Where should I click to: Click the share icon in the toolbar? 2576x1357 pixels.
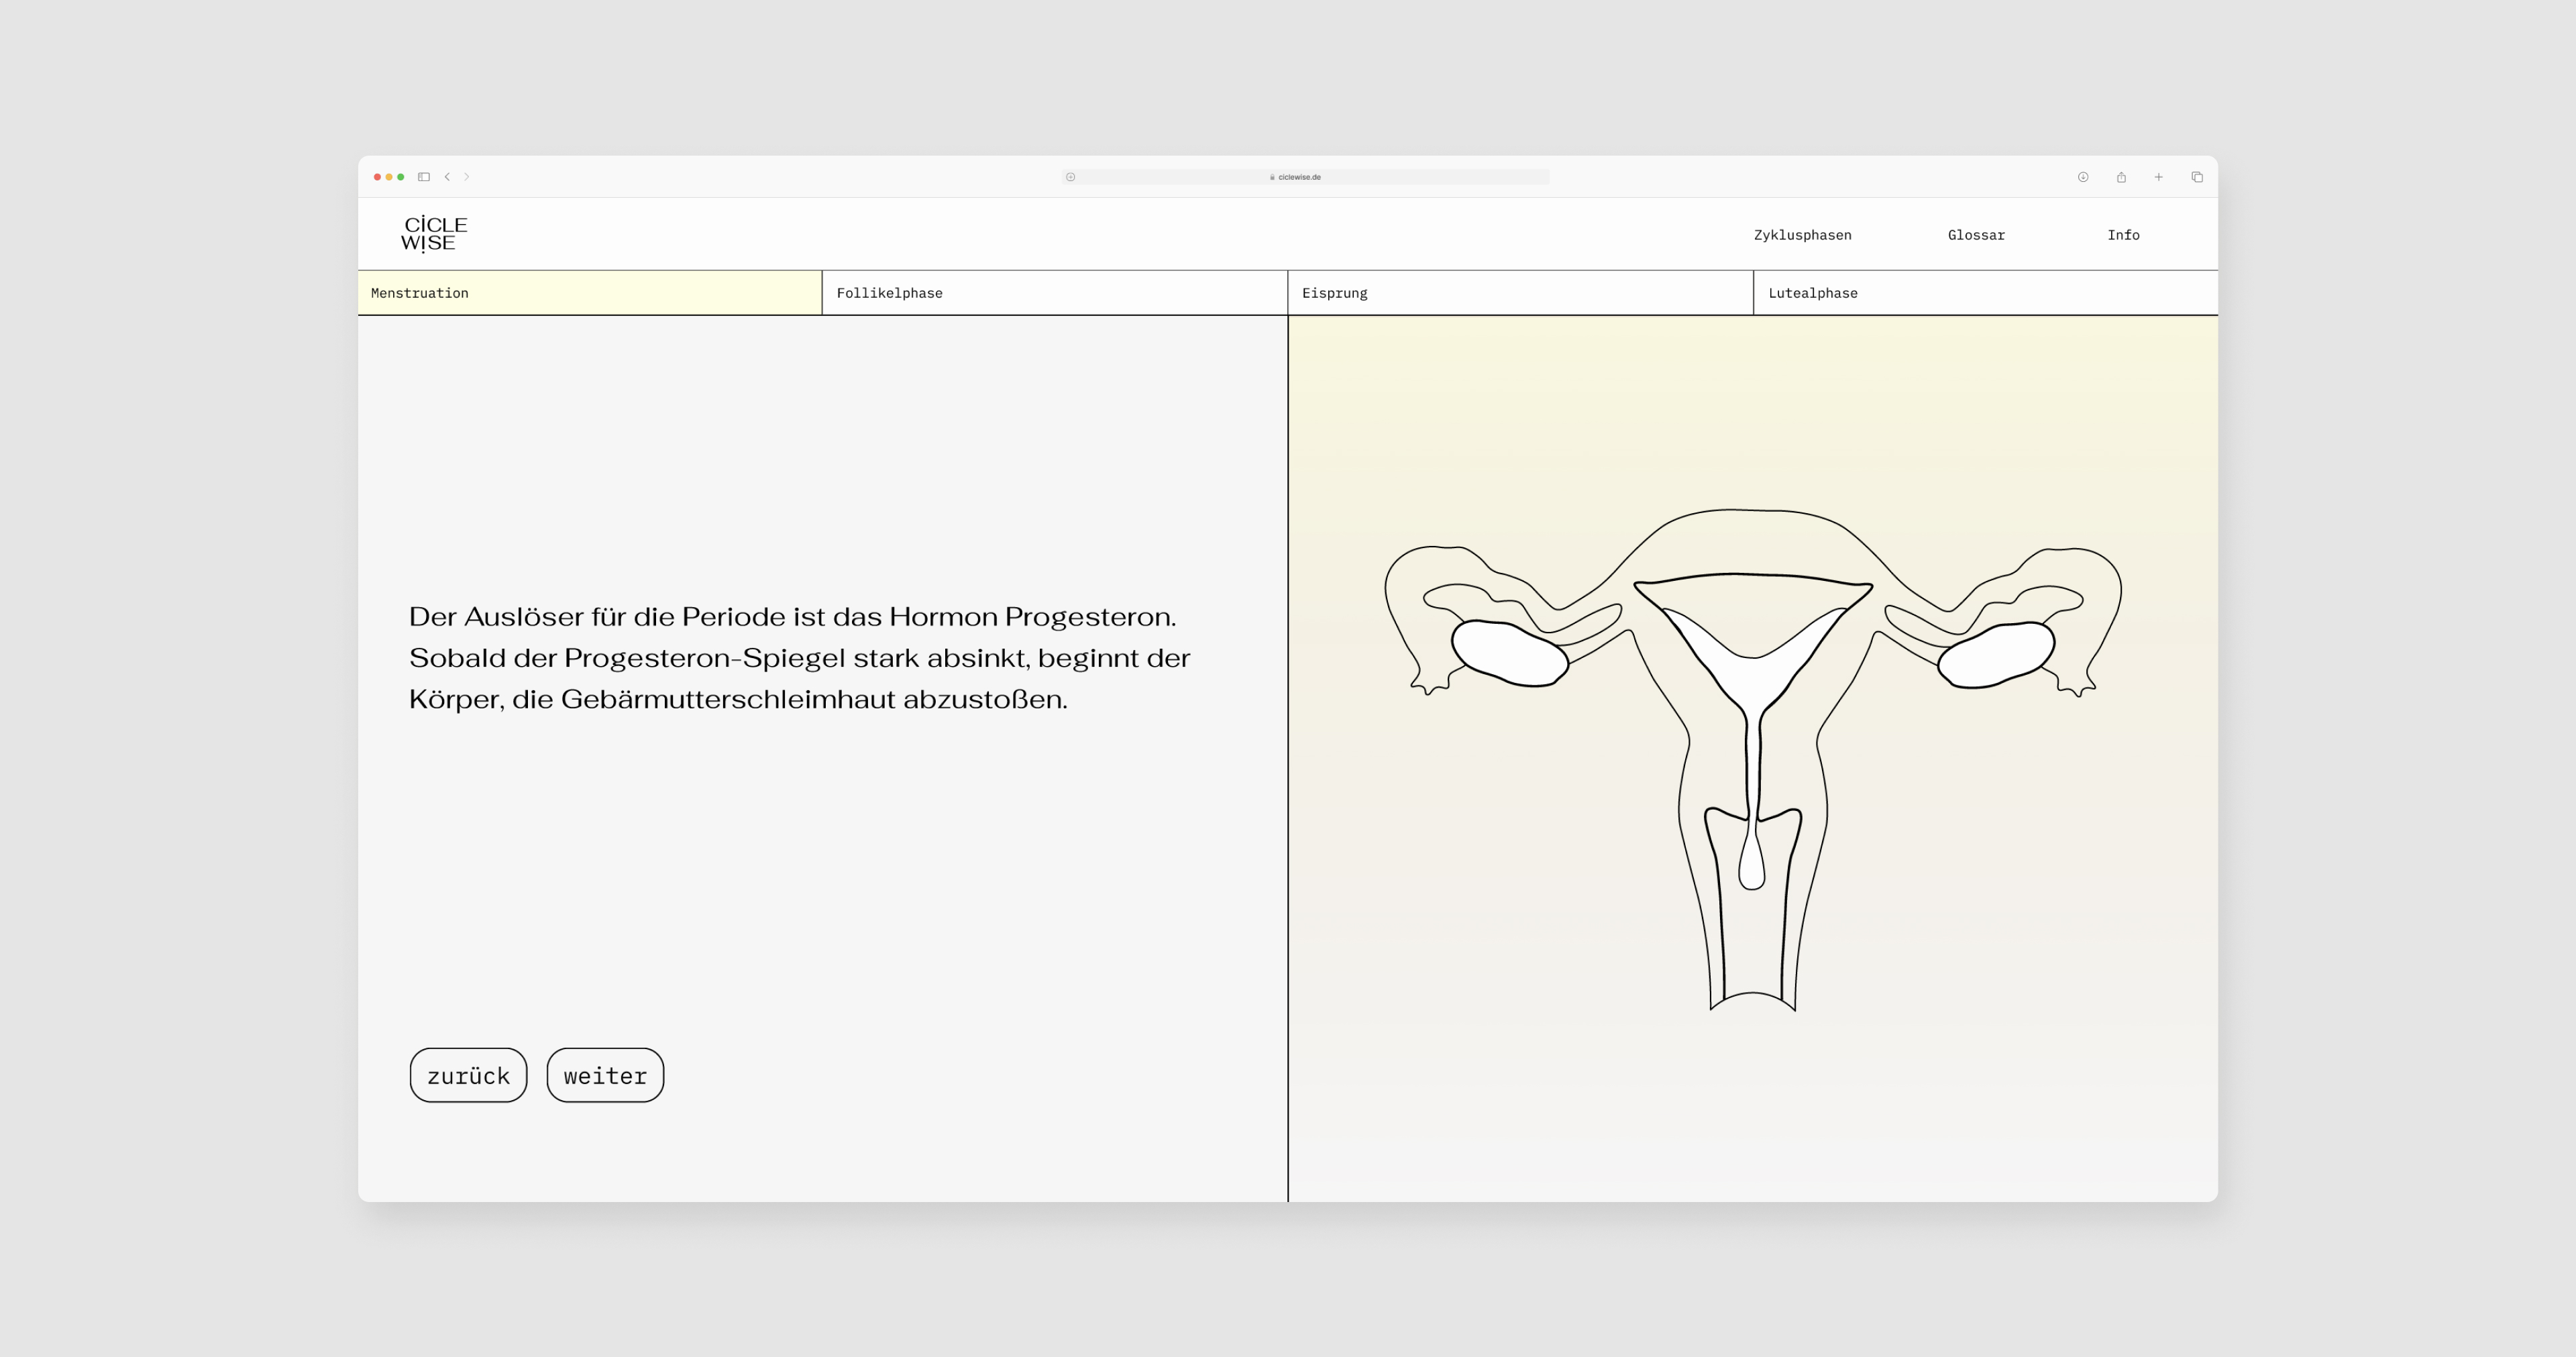(2121, 177)
